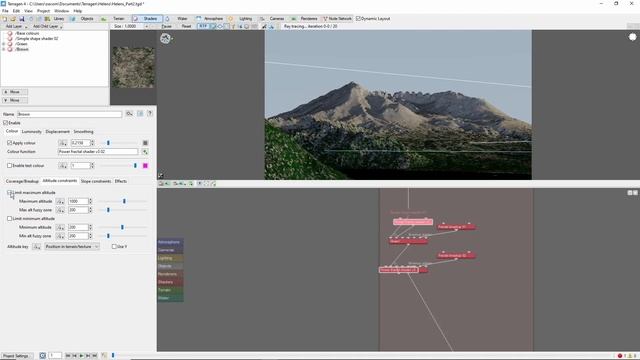Switch to the Smoothing tab

[83, 132]
